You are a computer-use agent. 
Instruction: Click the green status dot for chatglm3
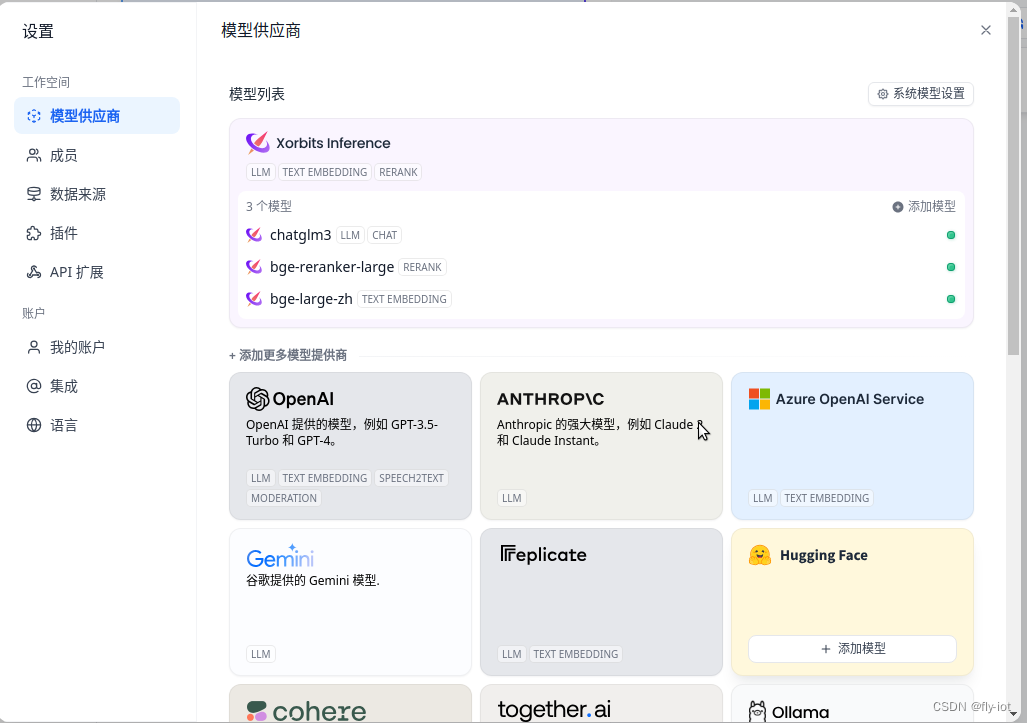pyautogui.click(x=951, y=235)
